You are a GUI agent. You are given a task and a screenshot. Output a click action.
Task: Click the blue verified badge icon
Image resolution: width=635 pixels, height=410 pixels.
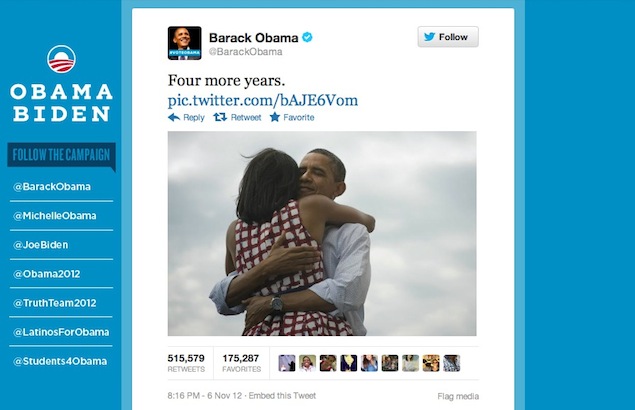pos(307,37)
